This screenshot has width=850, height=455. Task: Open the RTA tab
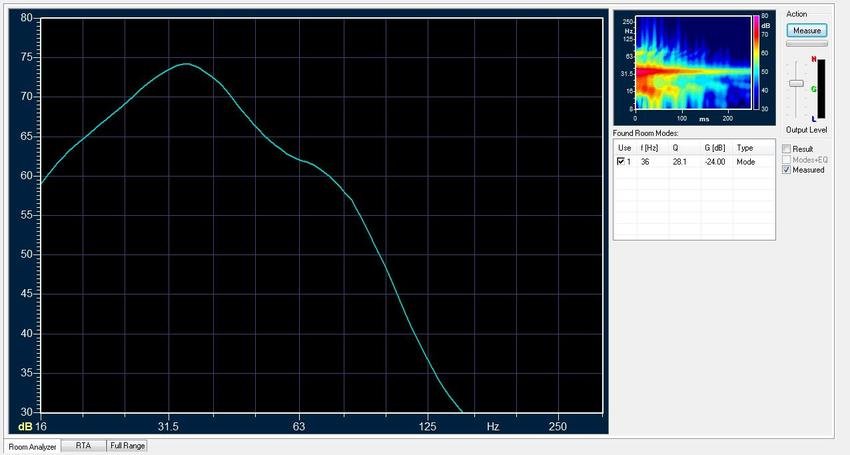83,446
